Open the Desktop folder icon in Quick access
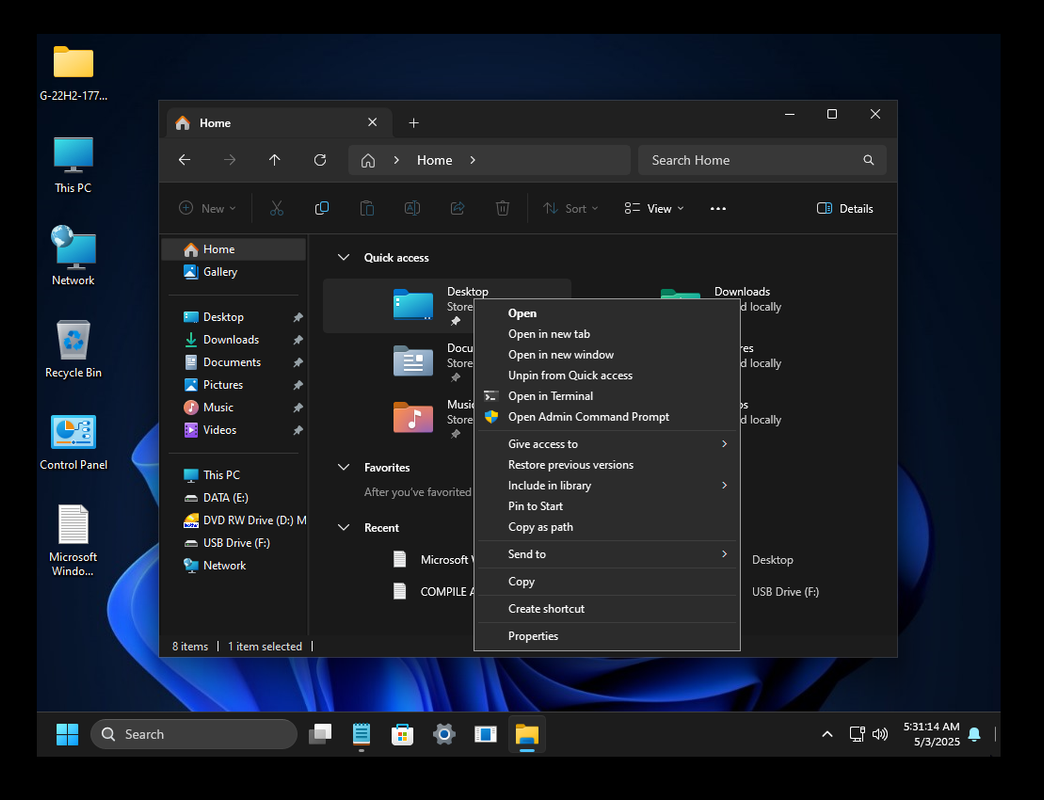 tap(413, 305)
